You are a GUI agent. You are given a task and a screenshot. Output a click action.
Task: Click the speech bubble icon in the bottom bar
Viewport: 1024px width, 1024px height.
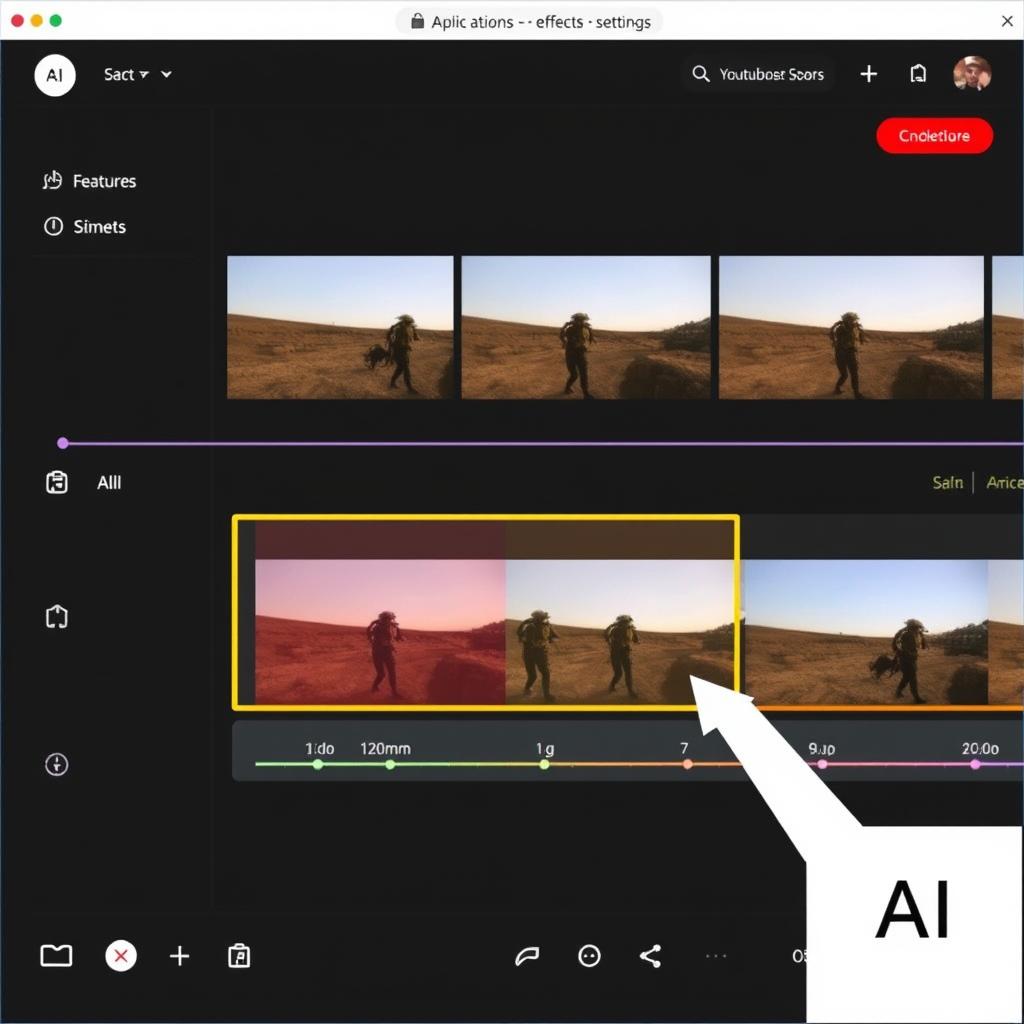tap(529, 956)
